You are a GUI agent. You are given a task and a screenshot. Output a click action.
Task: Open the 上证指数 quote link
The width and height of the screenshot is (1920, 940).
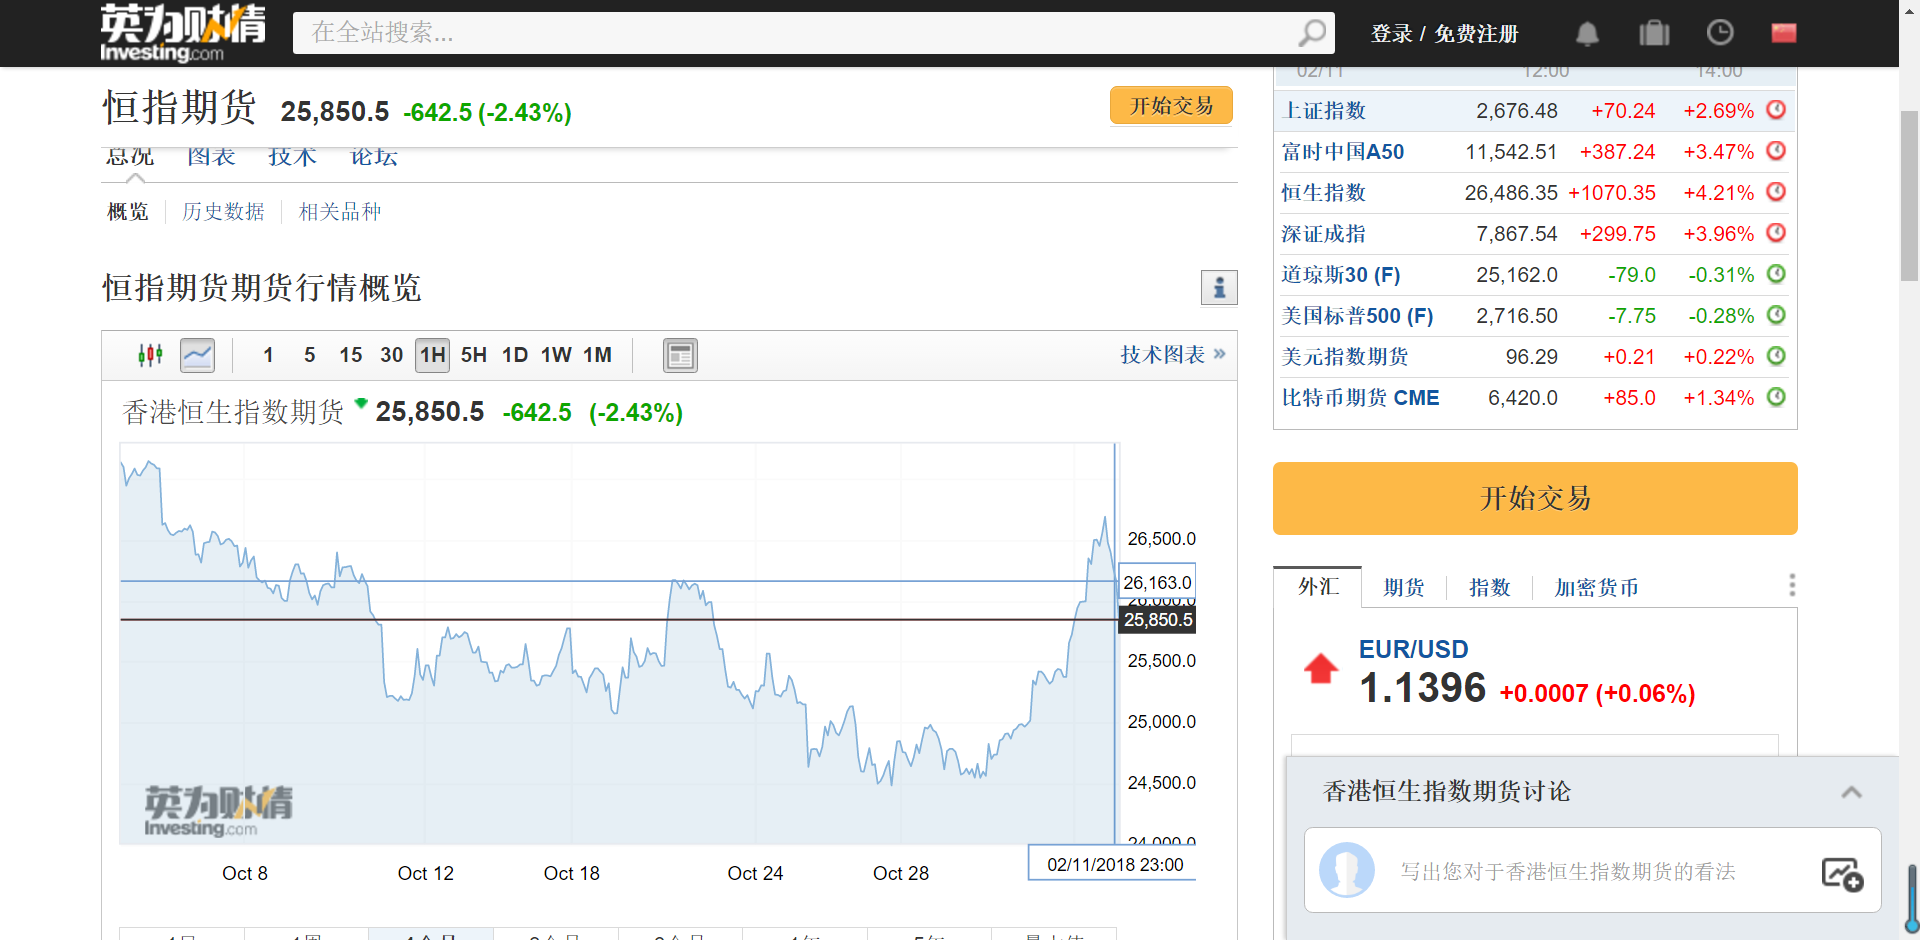[1324, 111]
